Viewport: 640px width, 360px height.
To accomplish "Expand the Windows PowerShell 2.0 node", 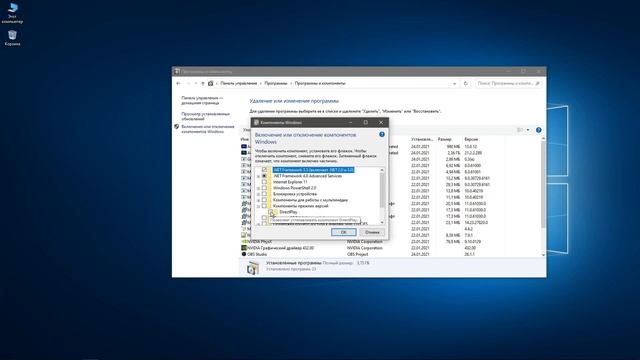I will coord(258,189).
